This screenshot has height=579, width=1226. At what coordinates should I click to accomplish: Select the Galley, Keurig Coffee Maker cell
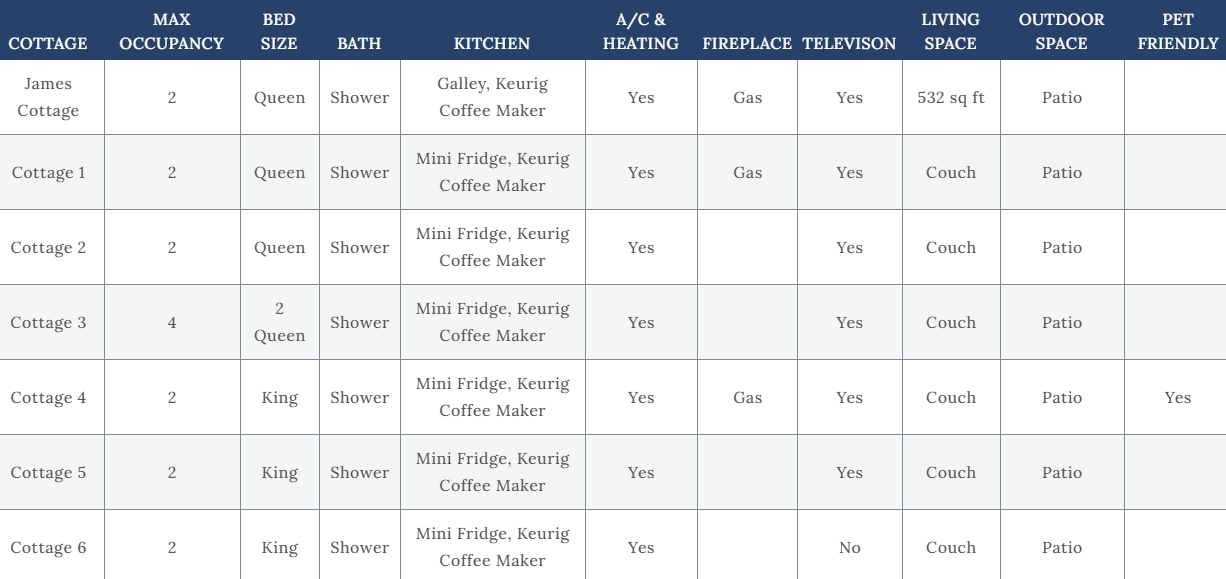(492, 97)
